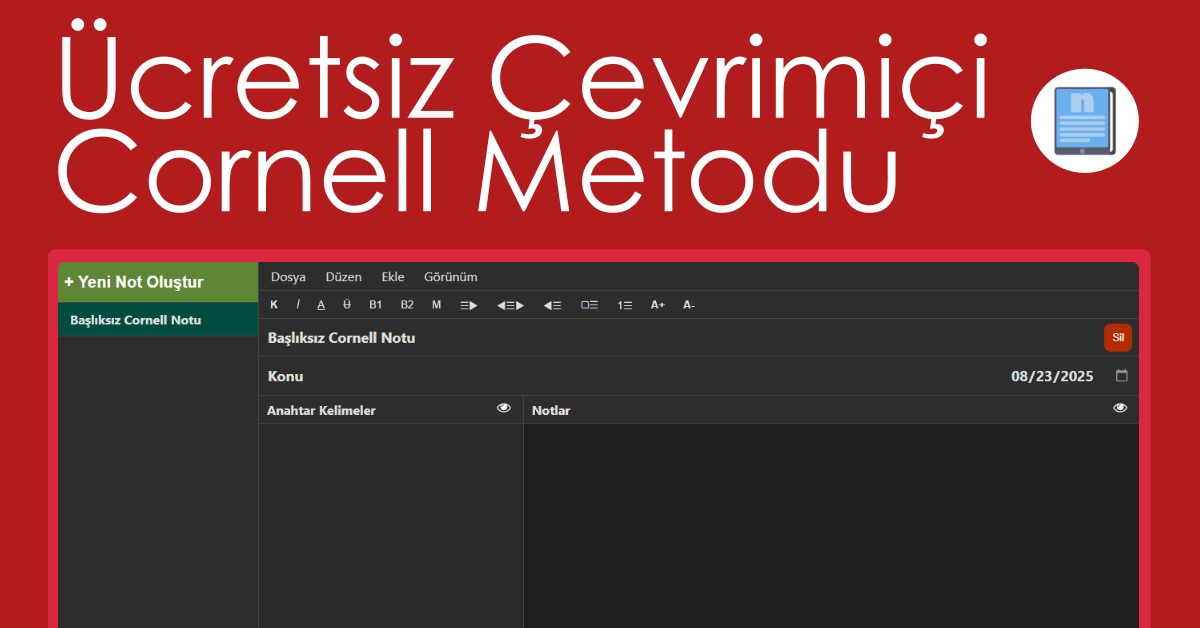Viewport: 1200px width, 628px height.
Task: Select Başlıksız Cornell Notu in sidebar
Action: tap(158, 320)
